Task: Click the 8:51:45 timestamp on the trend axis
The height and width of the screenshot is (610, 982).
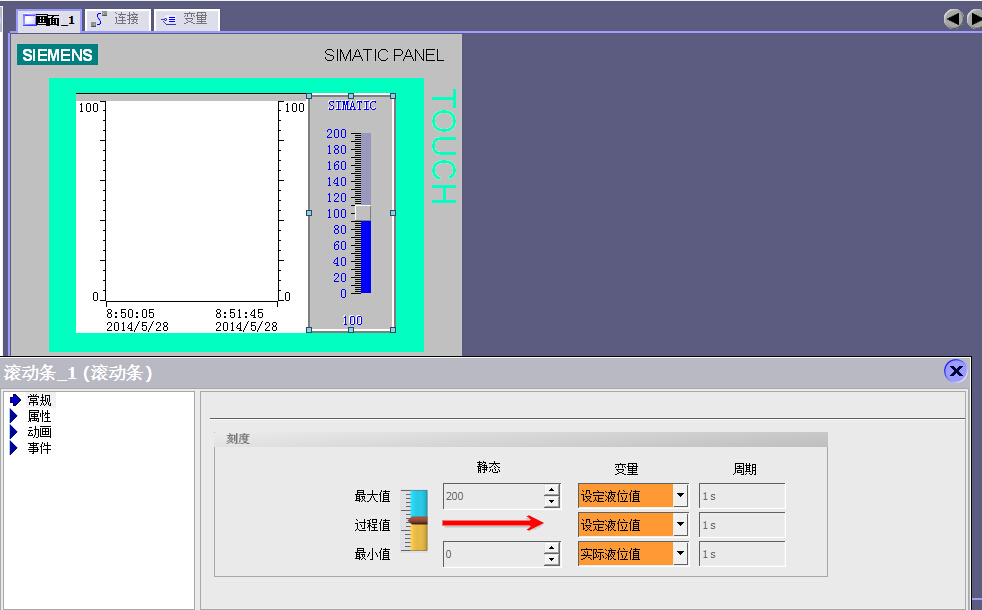Action: (239, 314)
